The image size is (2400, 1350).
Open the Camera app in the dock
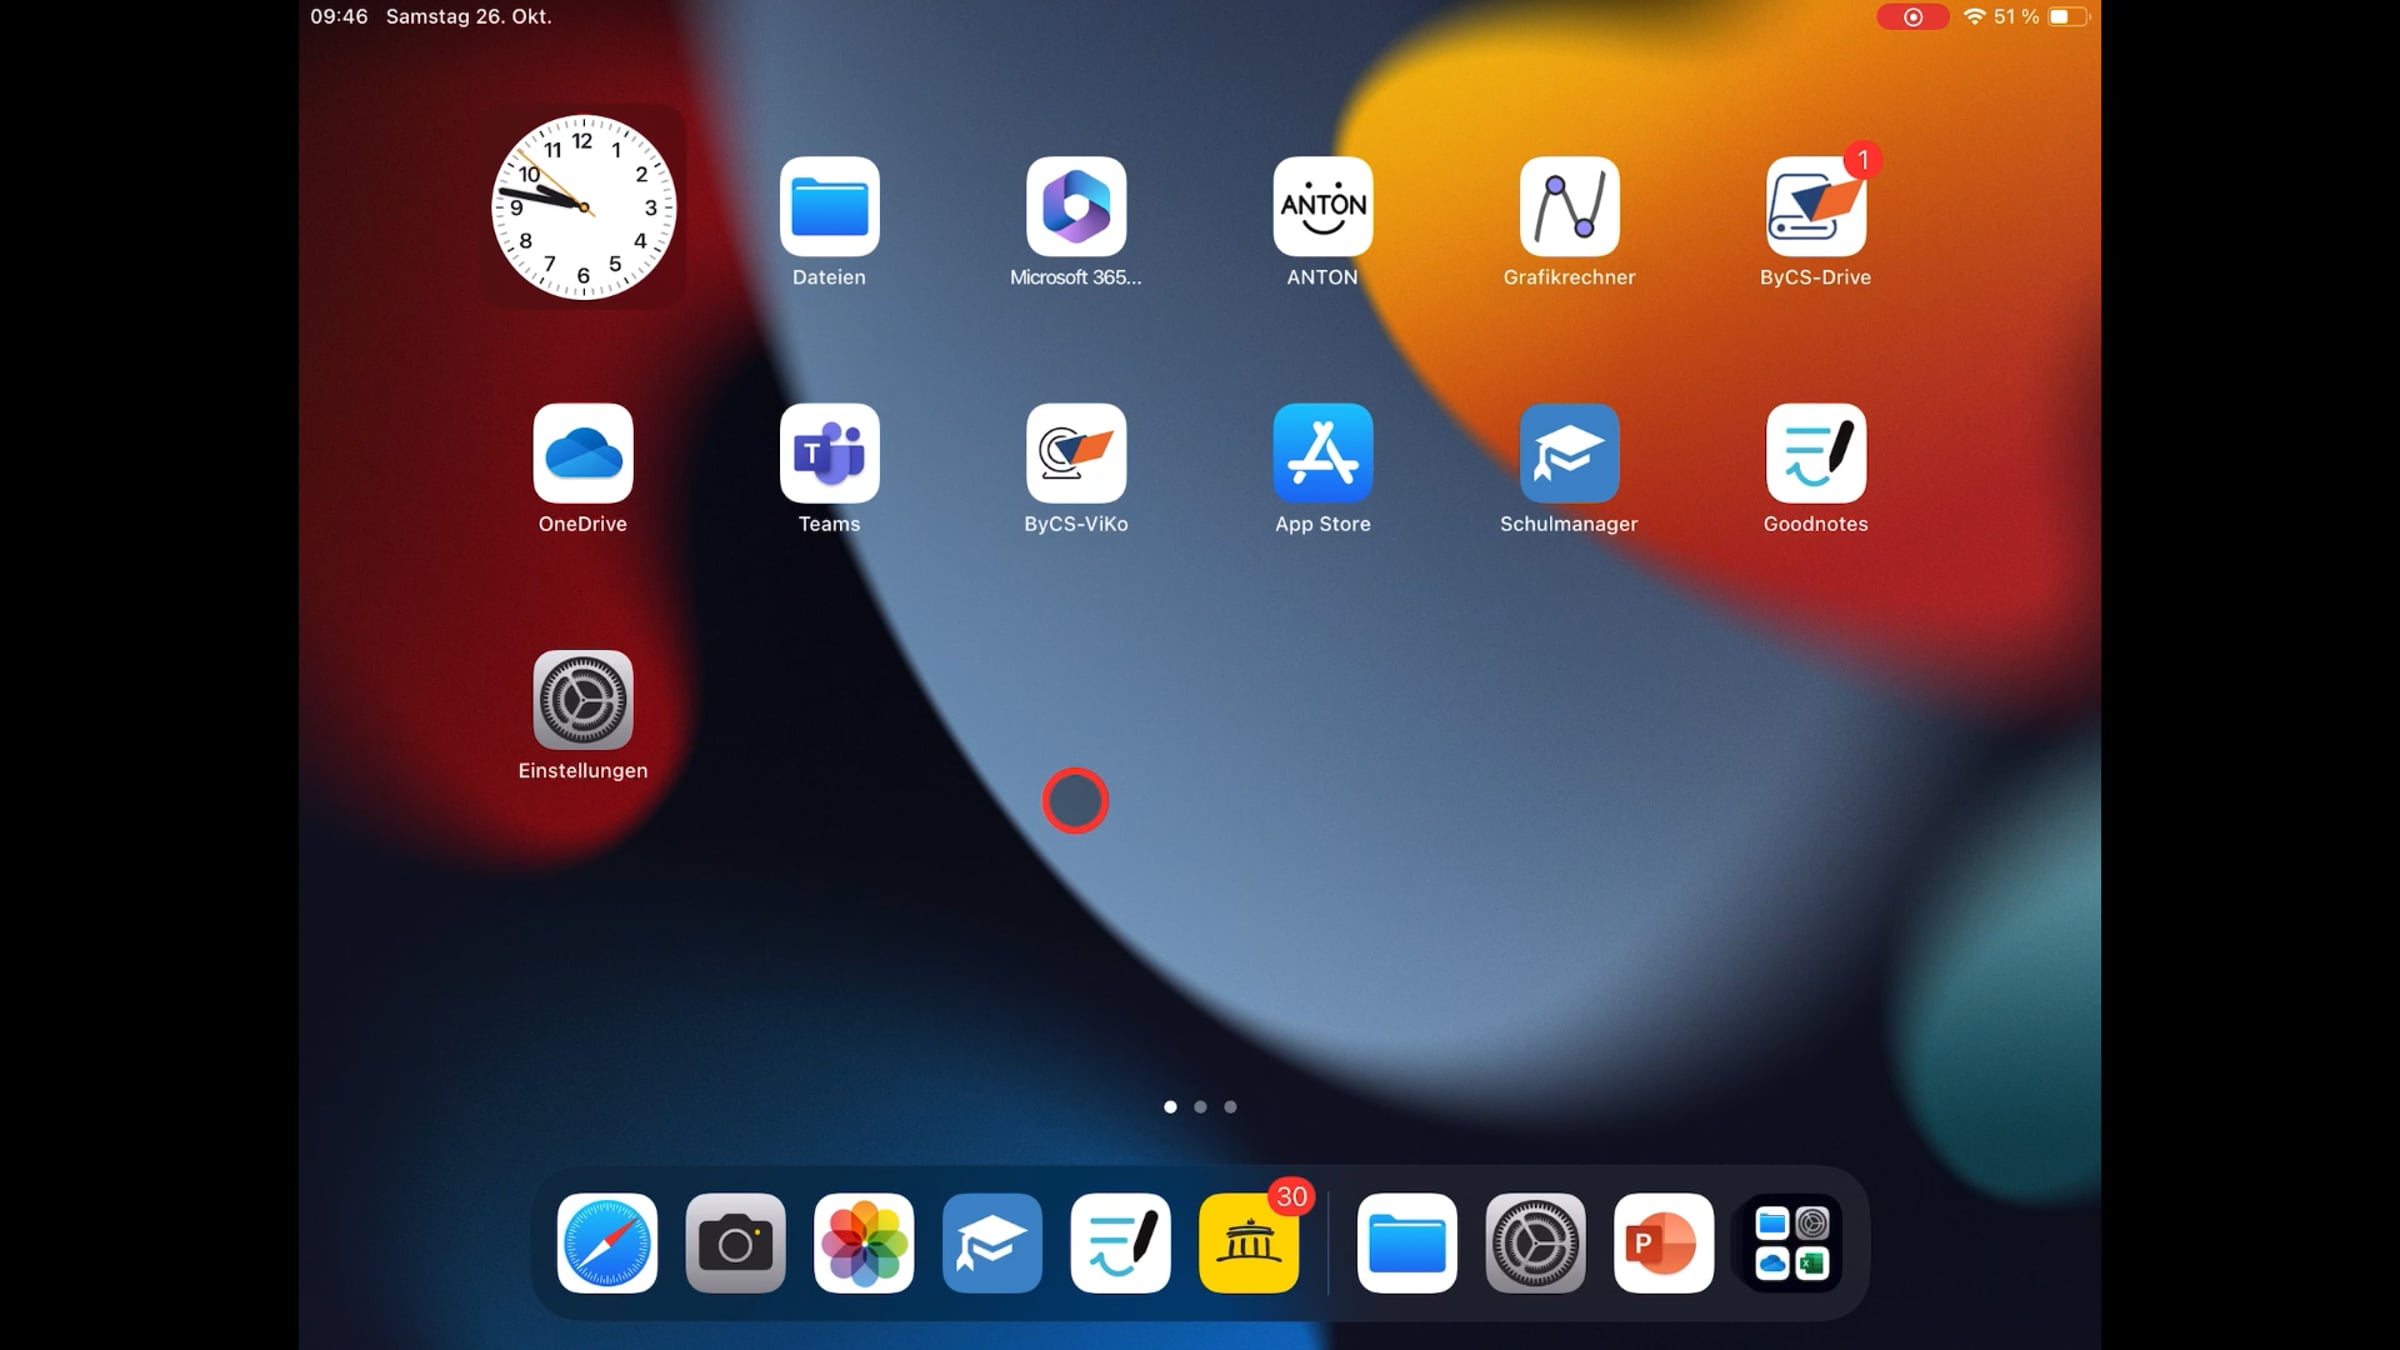pos(735,1243)
